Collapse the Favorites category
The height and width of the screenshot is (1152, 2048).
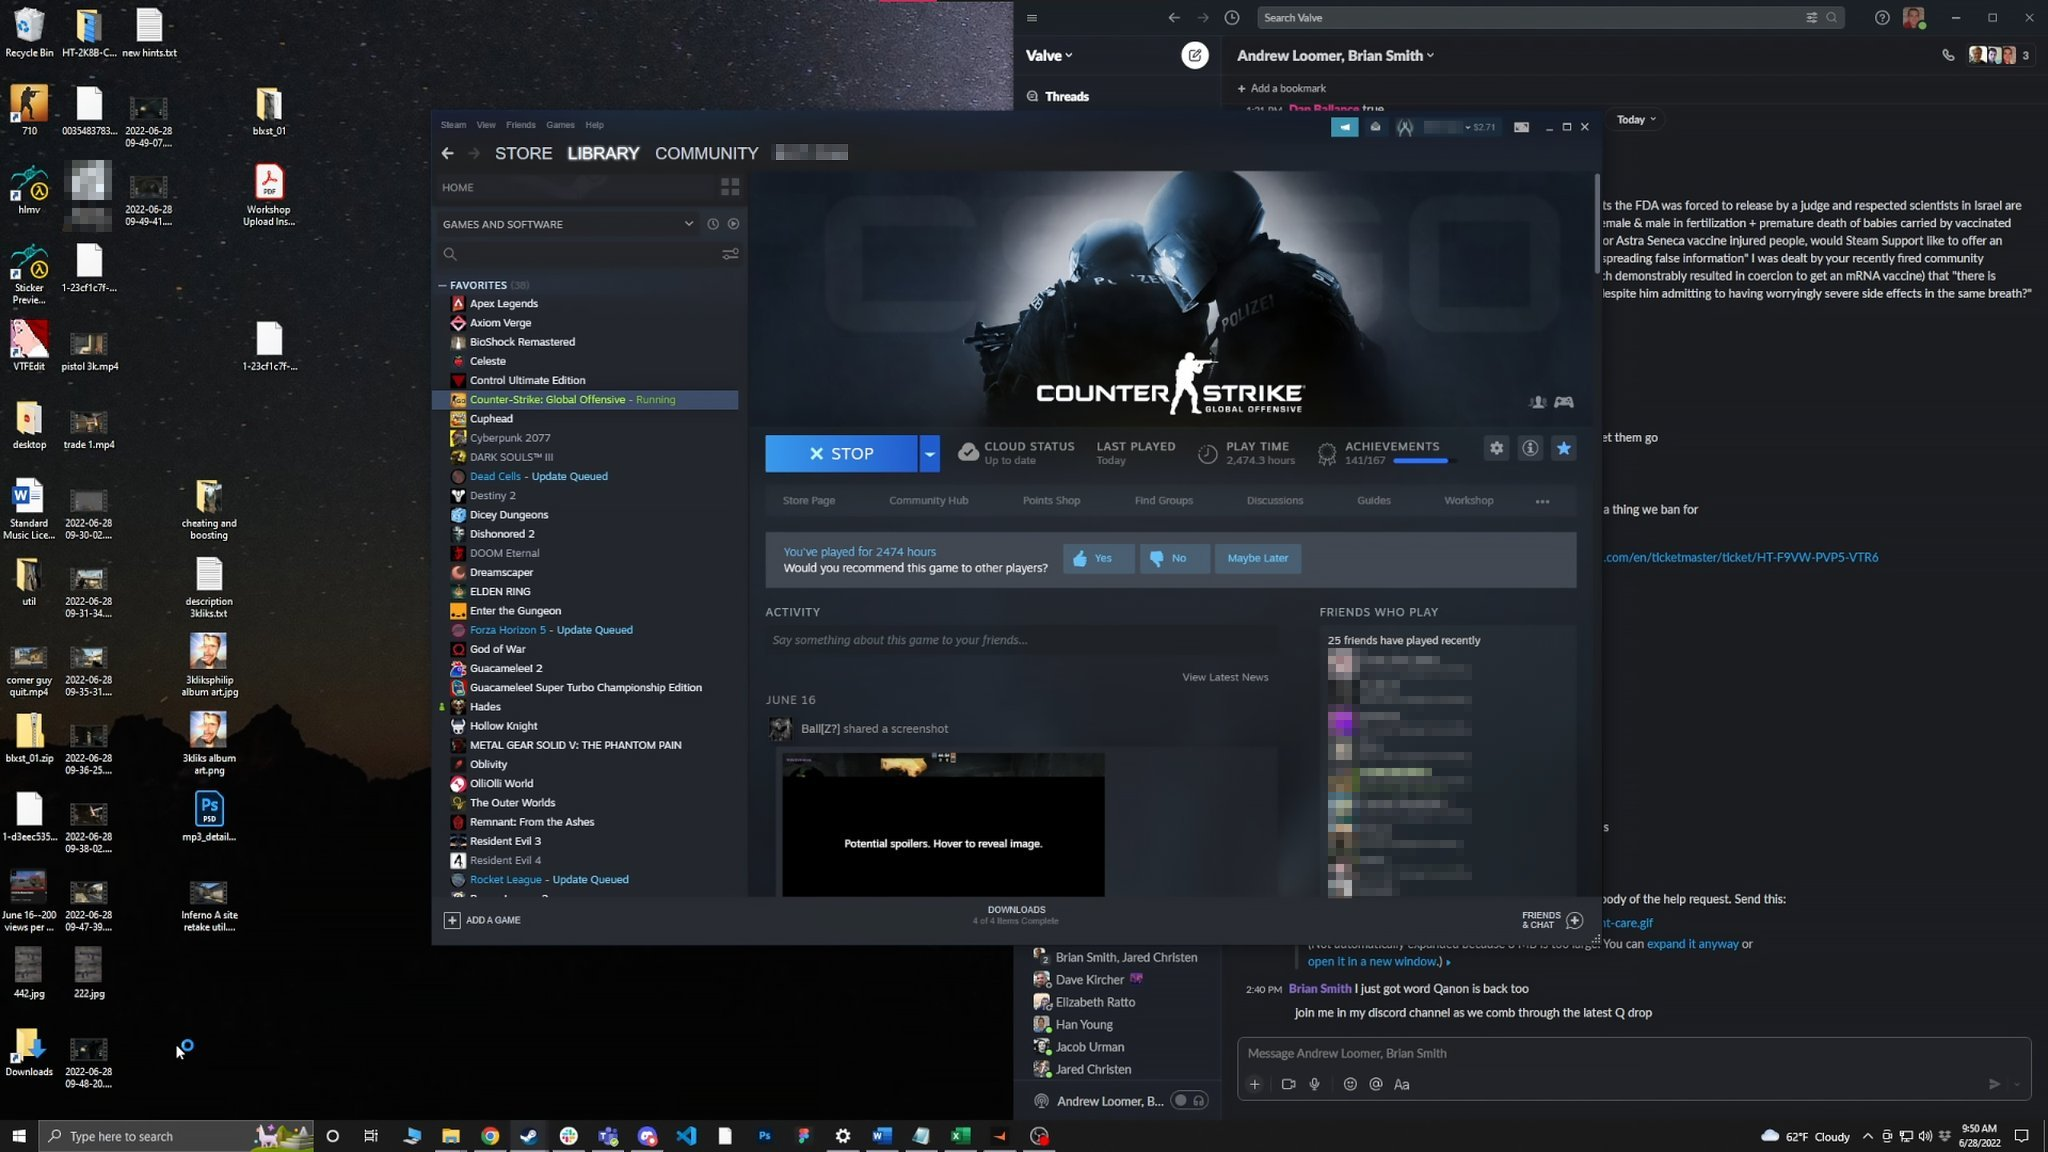(x=442, y=285)
